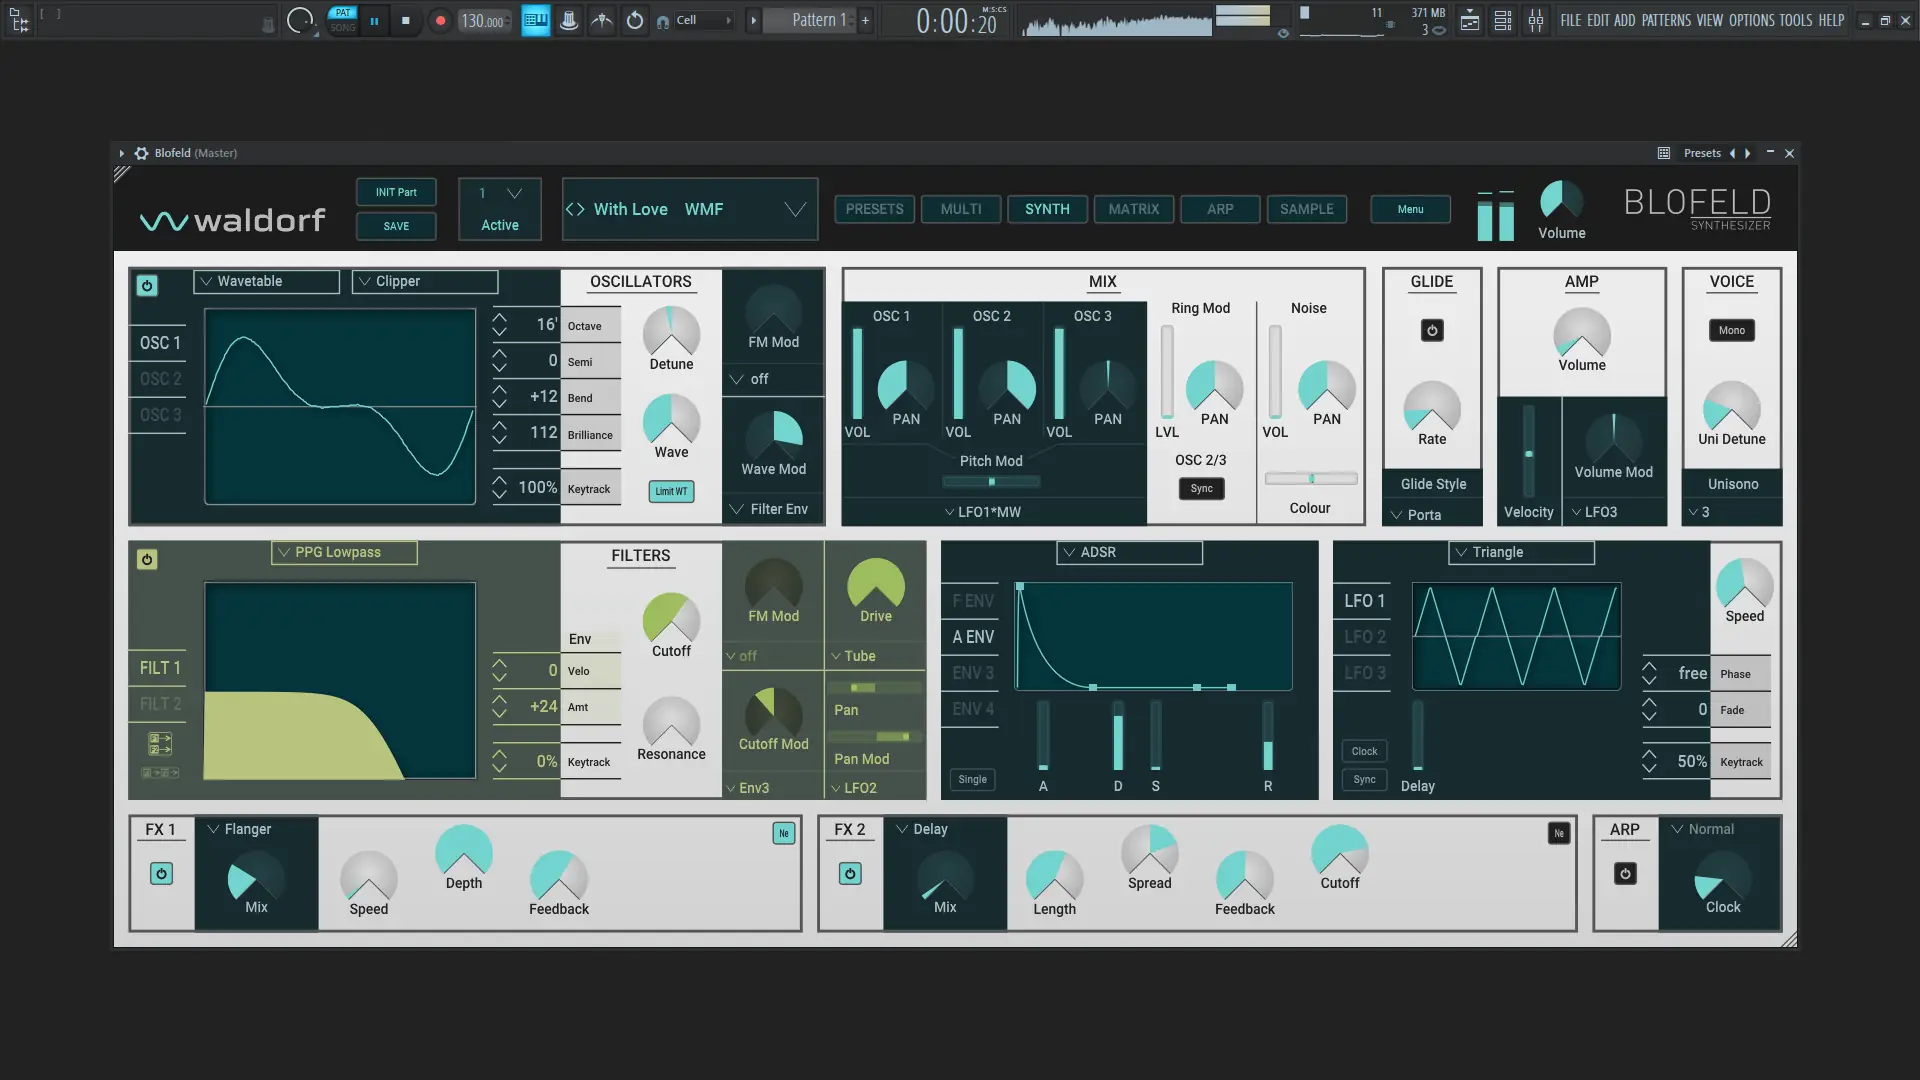1920x1080 pixels.
Task: Click the INIT Part button
Action: [x=396, y=192]
